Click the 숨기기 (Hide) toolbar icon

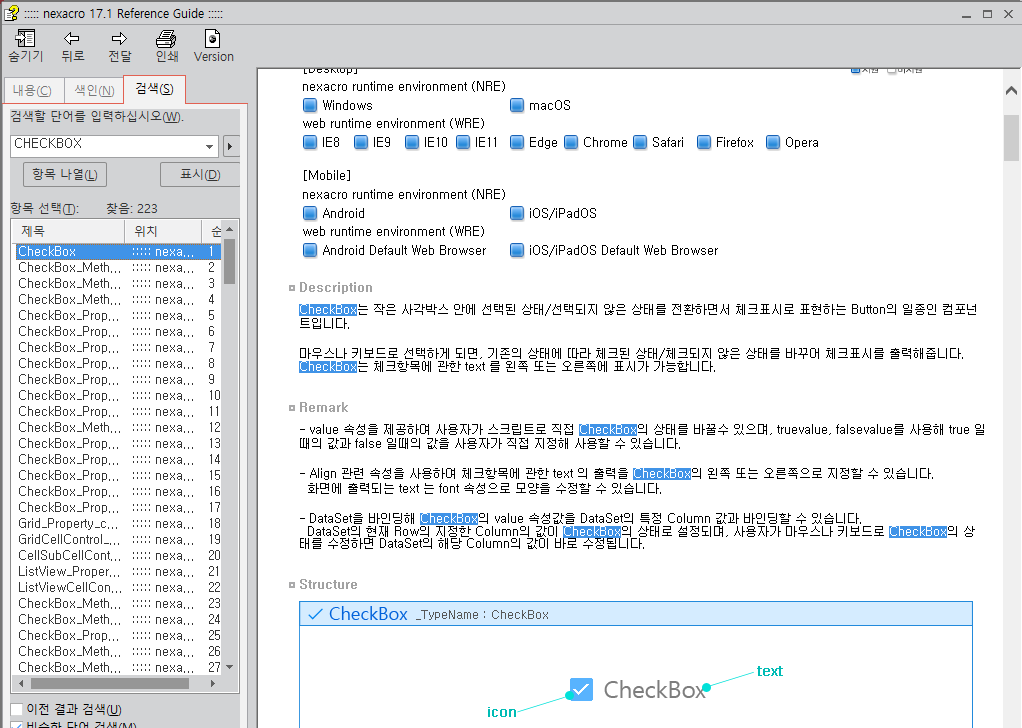tap(25, 45)
